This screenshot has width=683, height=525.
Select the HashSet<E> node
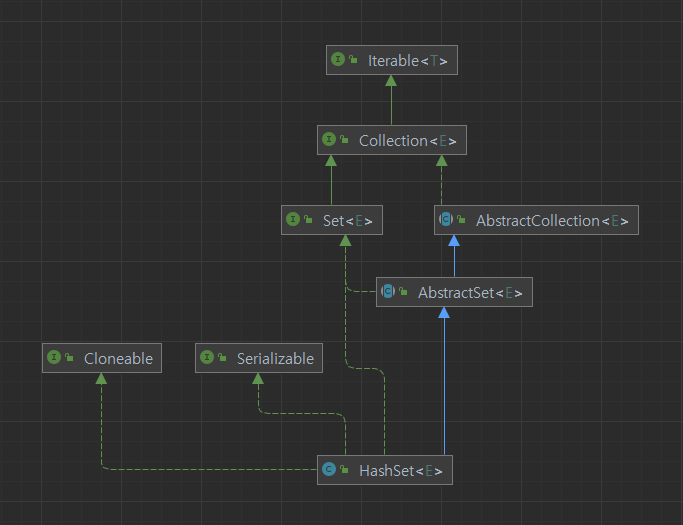point(385,470)
